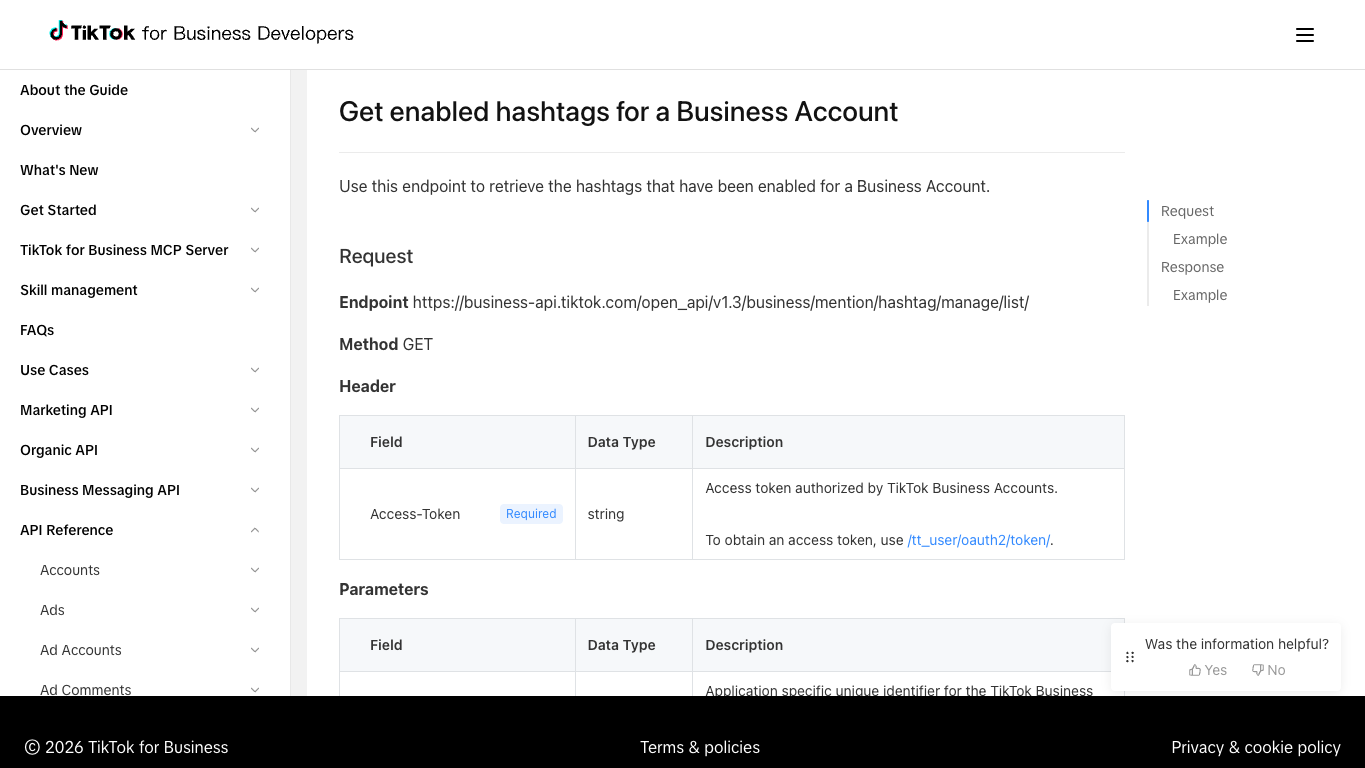Jump to Example under Response outline
The image size is (1365, 768).
[x=1200, y=295]
